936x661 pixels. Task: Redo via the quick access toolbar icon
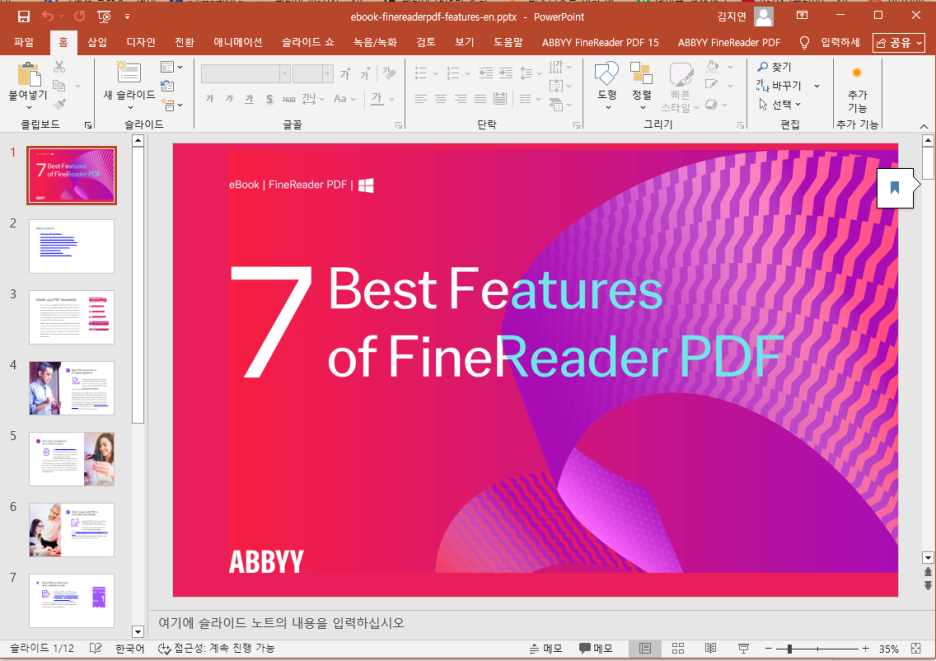pyautogui.click(x=79, y=17)
